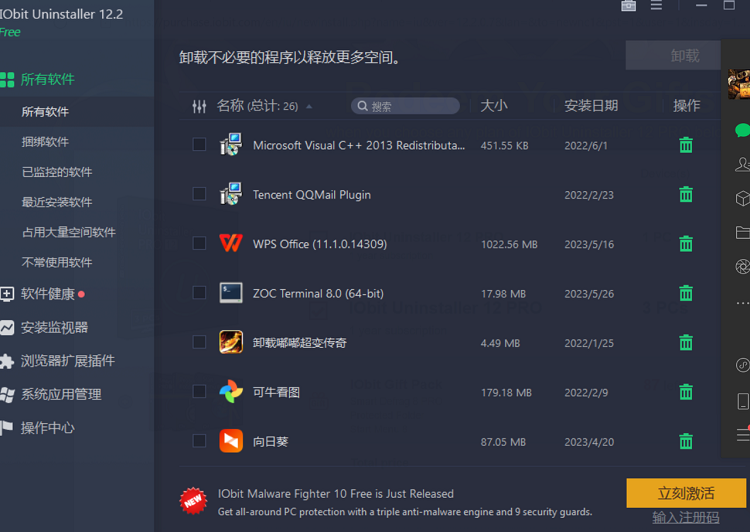Image resolution: width=750 pixels, height=532 pixels.
Task: Click trash icon for ZOC Terminal 8.0
Action: [686, 293]
